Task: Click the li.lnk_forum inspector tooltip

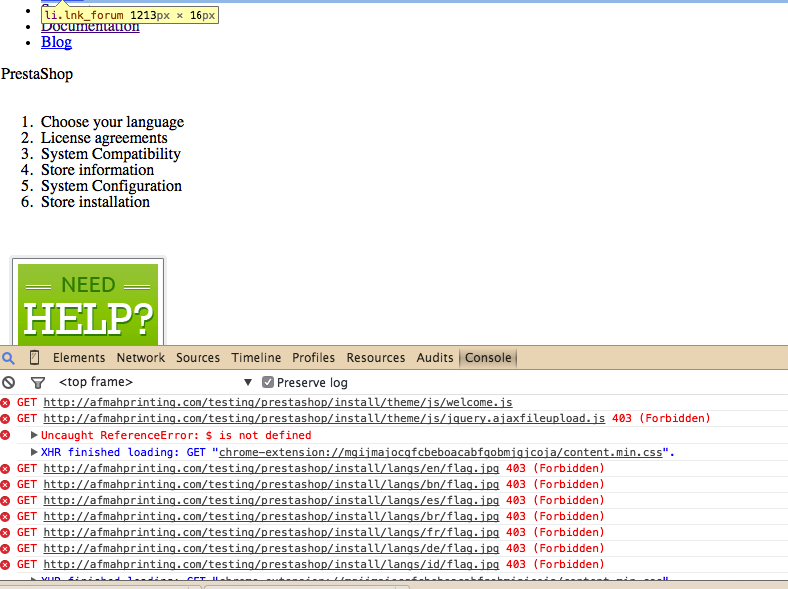Action: click(130, 15)
